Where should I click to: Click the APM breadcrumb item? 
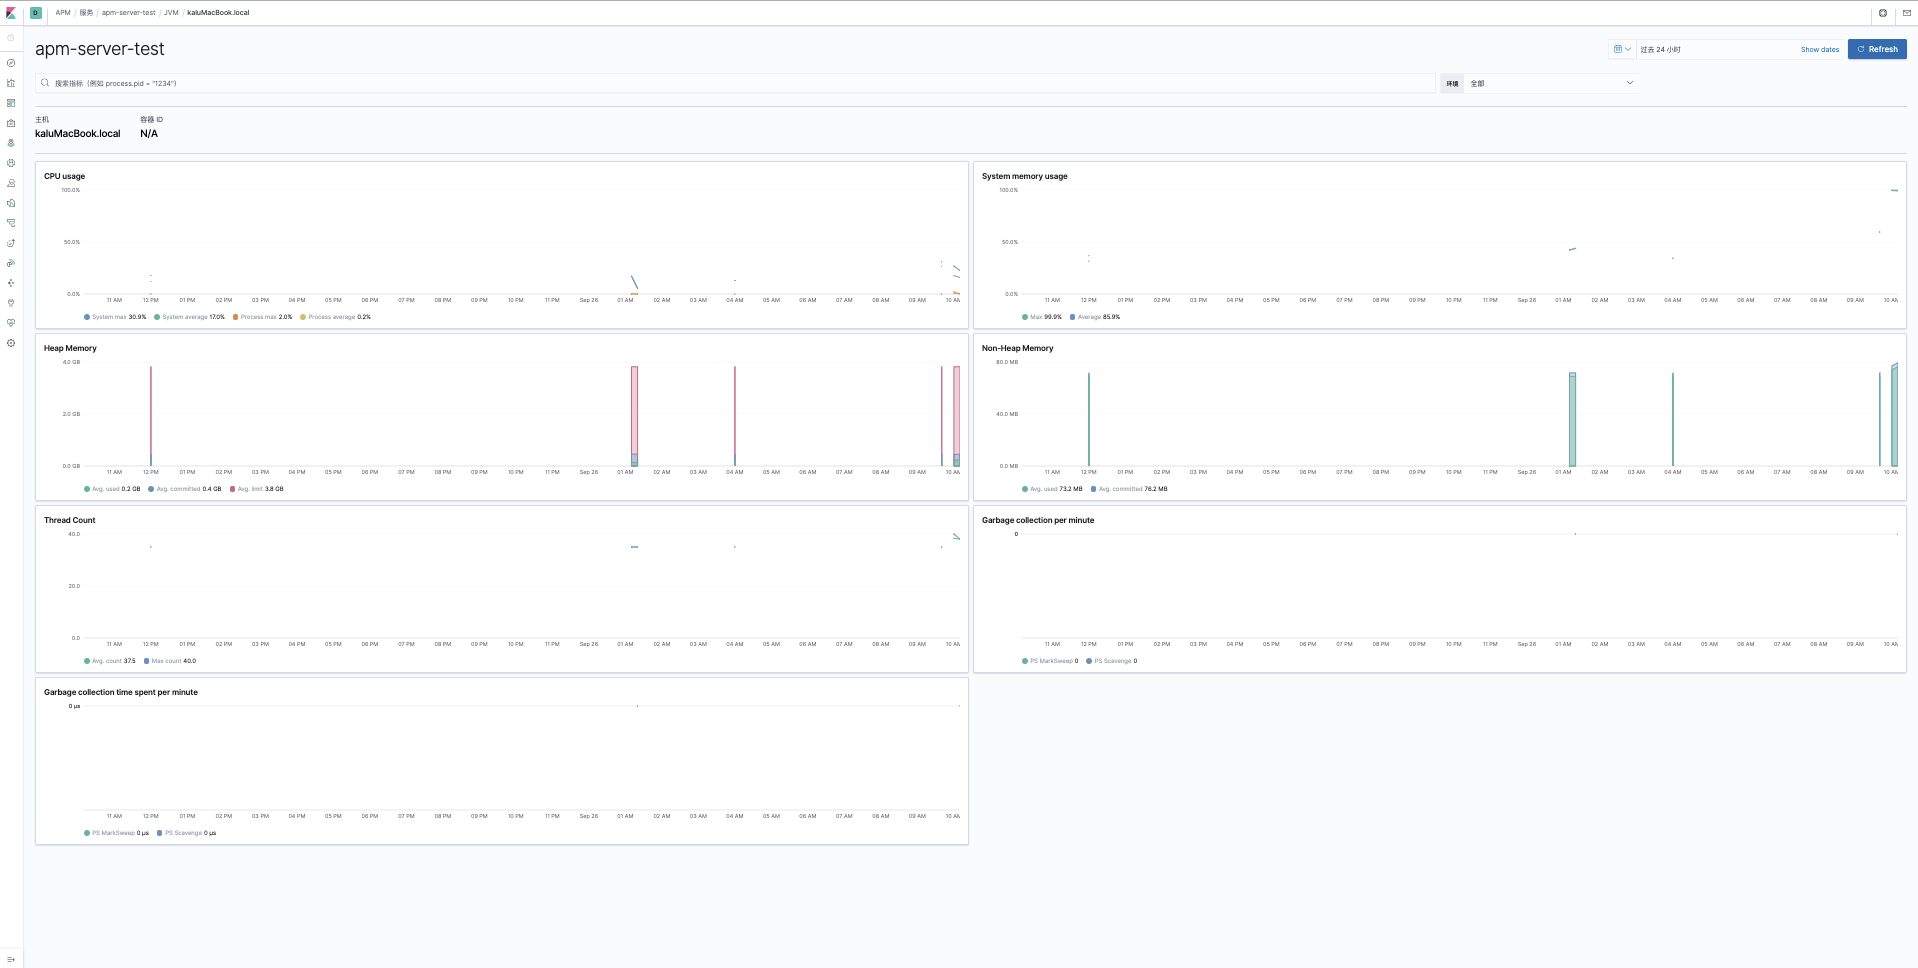coord(62,13)
